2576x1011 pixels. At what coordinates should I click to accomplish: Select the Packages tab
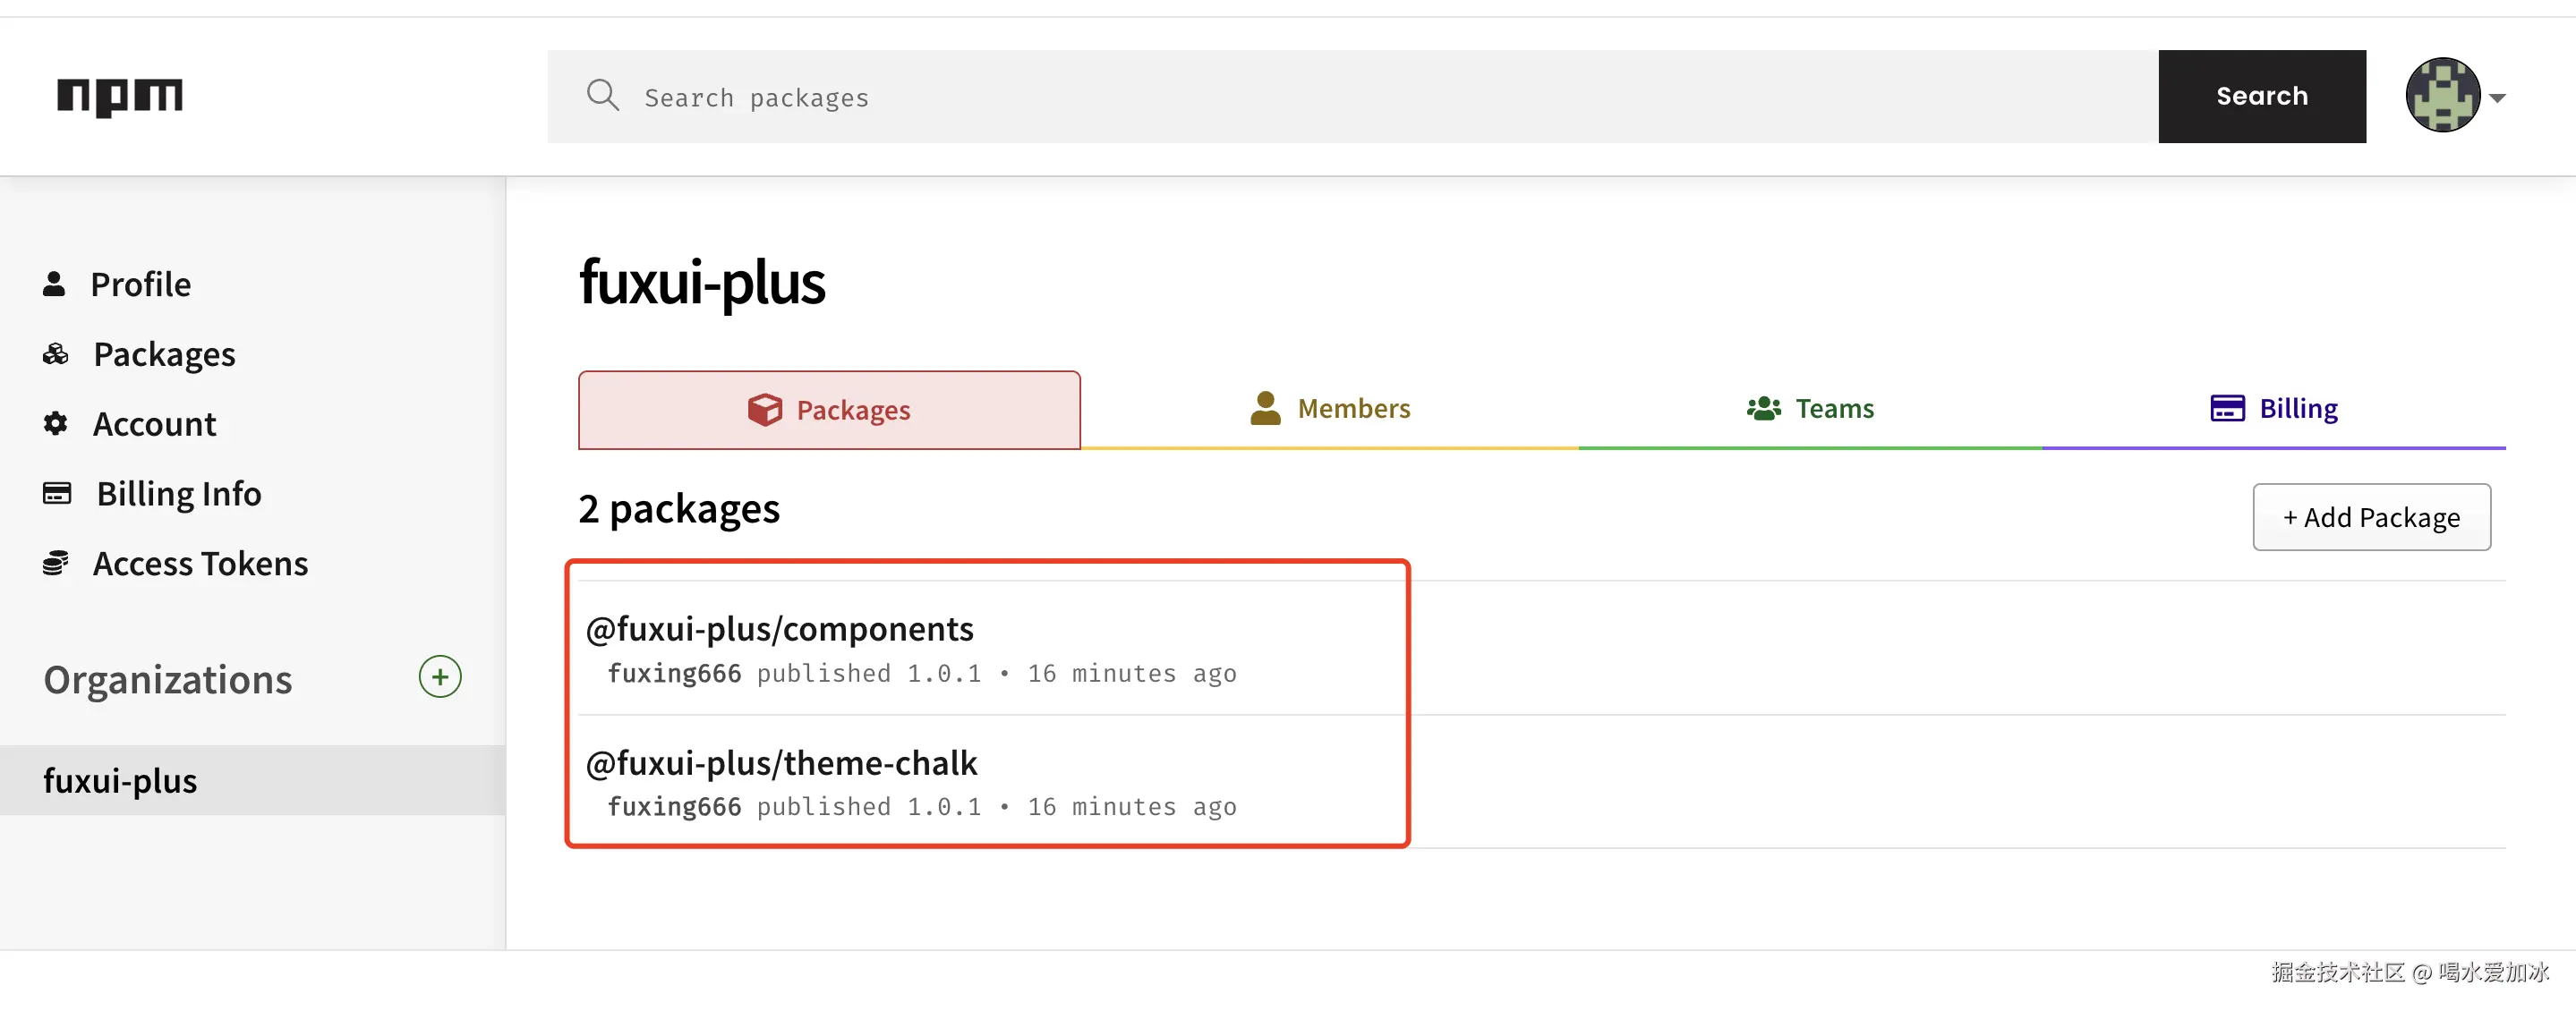coord(829,410)
